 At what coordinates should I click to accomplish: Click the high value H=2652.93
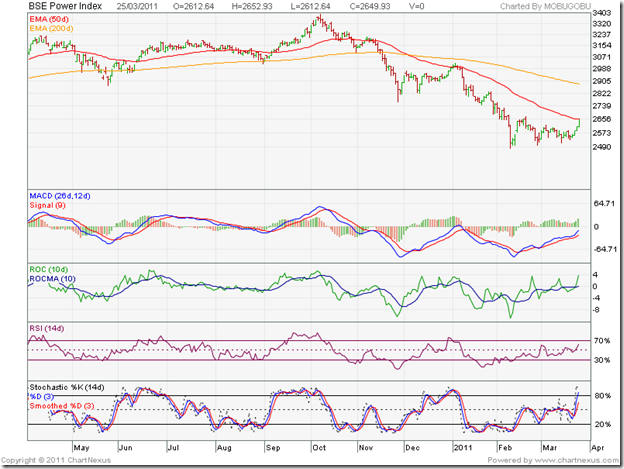pos(252,6)
